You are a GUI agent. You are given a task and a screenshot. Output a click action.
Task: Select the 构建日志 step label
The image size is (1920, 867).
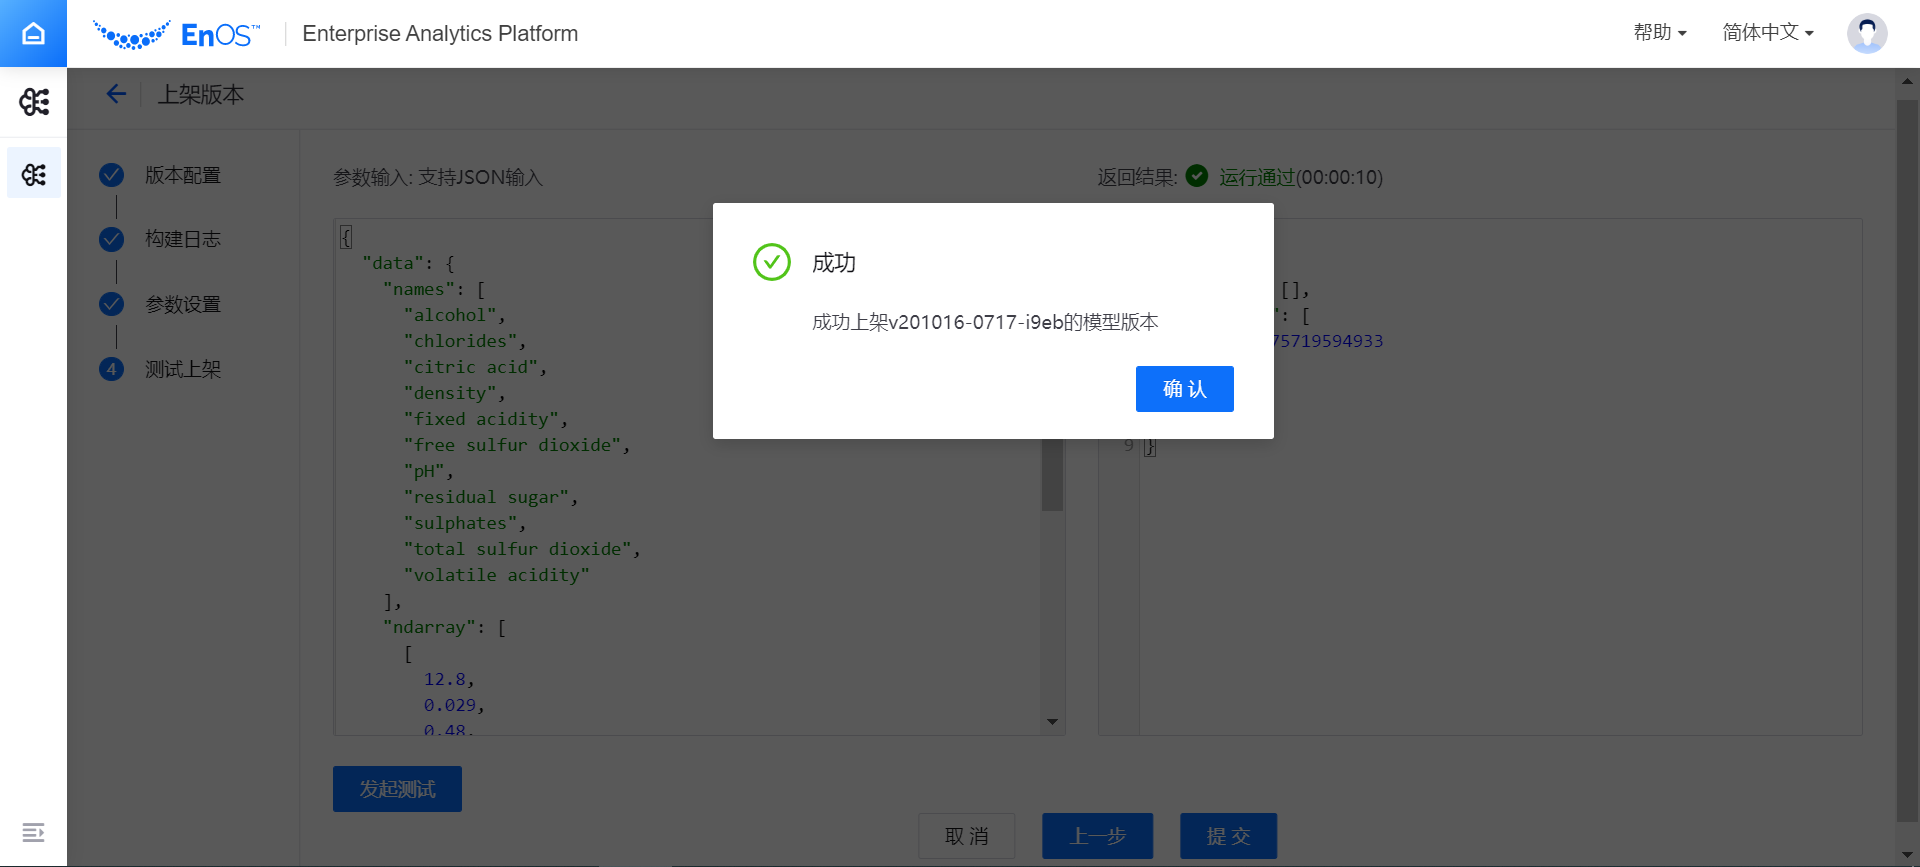point(183,239)
